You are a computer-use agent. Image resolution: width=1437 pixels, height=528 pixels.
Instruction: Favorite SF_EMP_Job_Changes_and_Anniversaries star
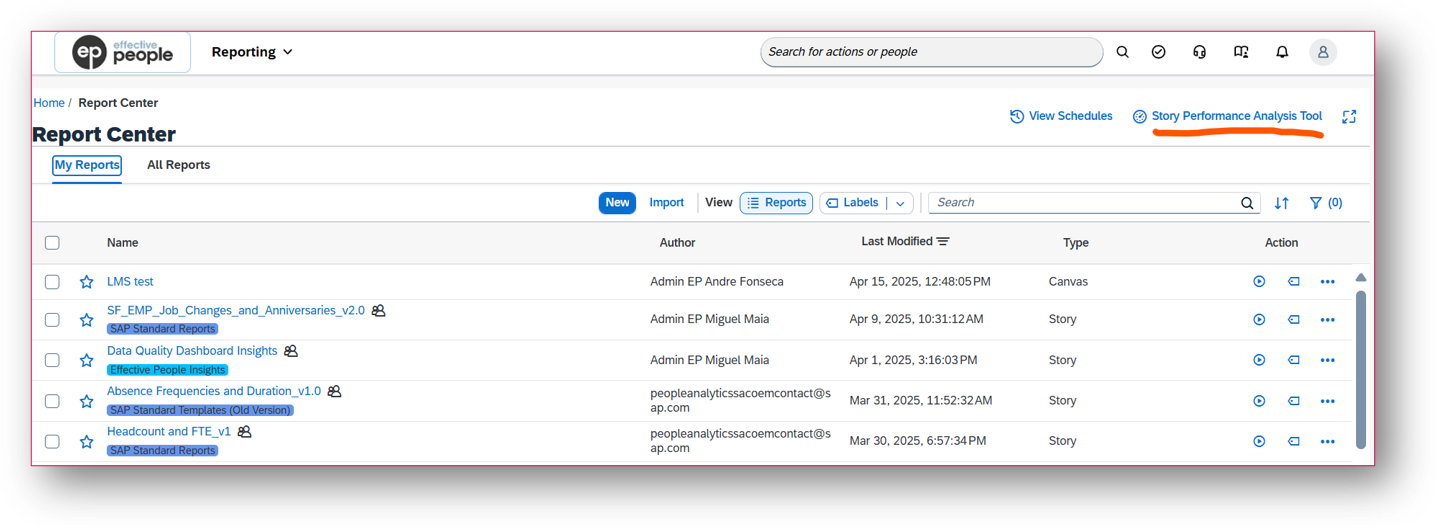pyautogui.click(x=87, y=320)
